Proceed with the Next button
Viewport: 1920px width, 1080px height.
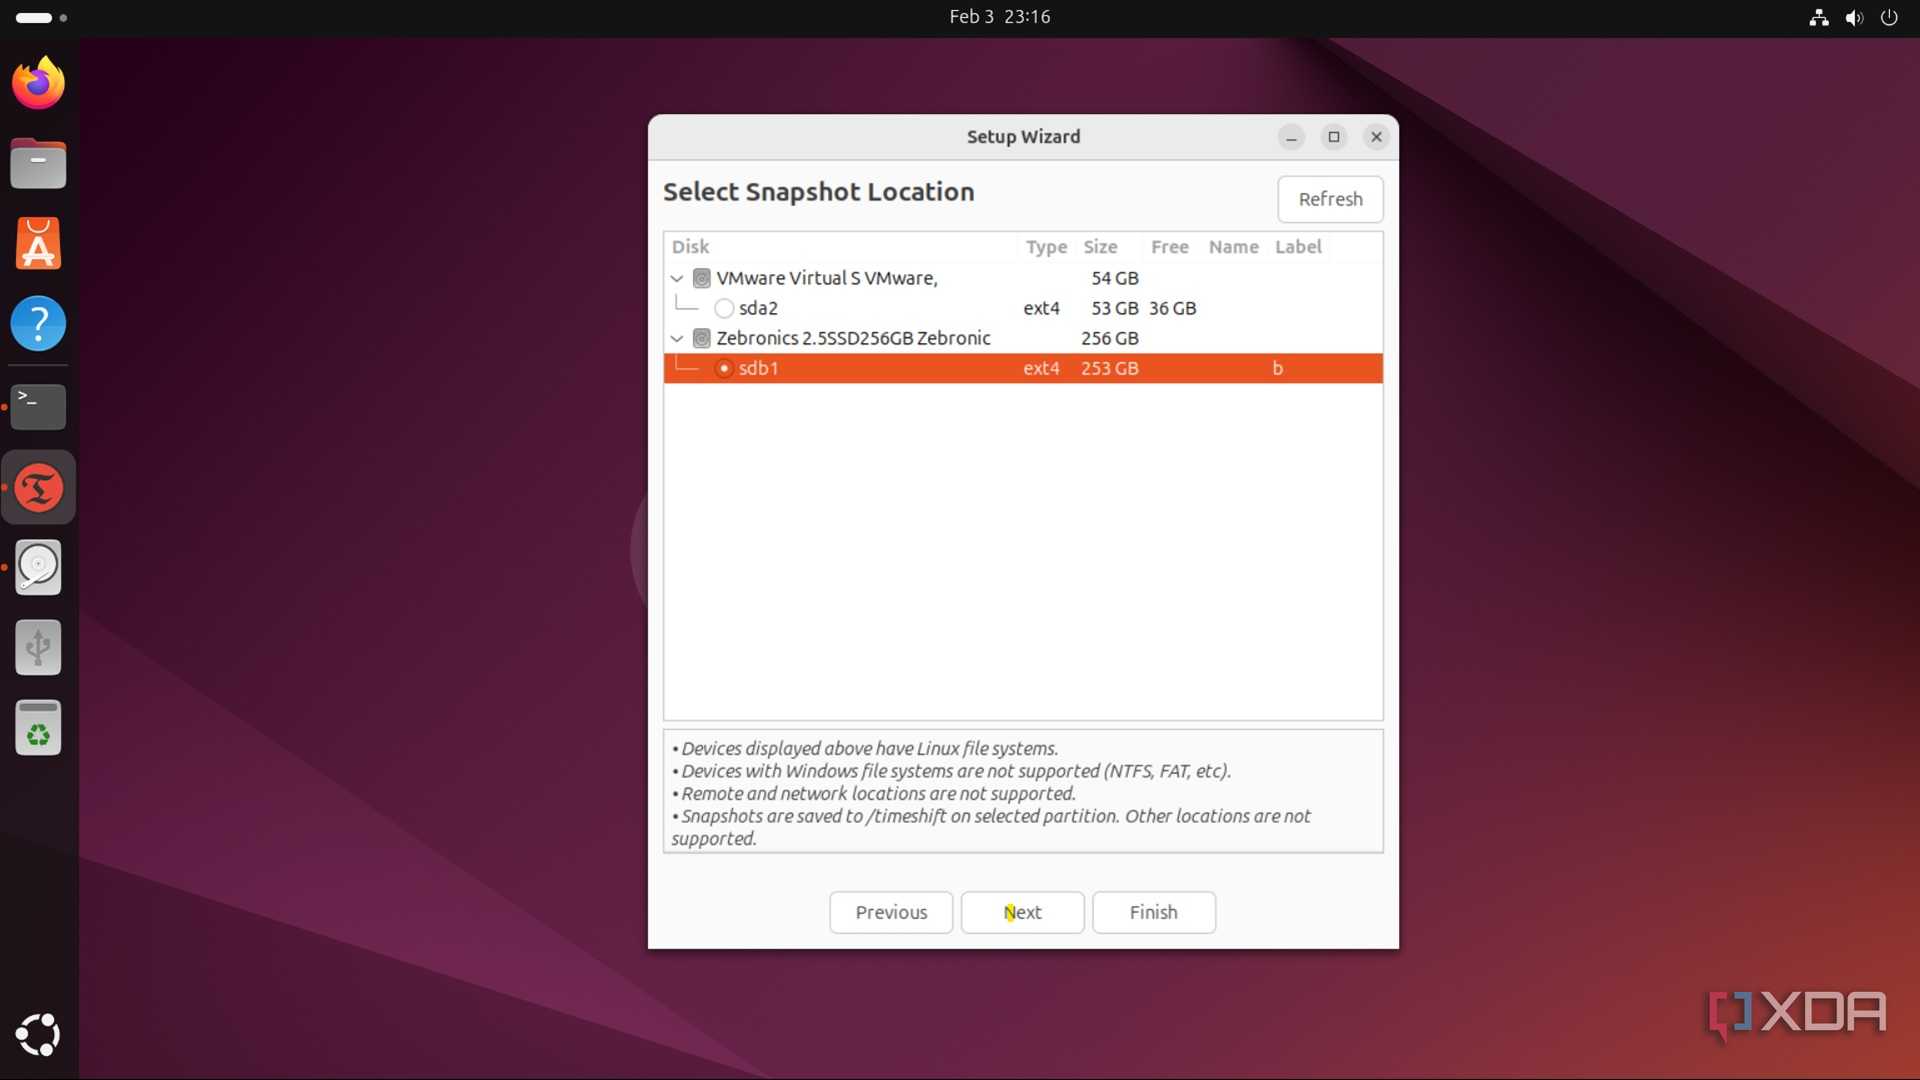pyautogui.click(x=1022, y=912)
